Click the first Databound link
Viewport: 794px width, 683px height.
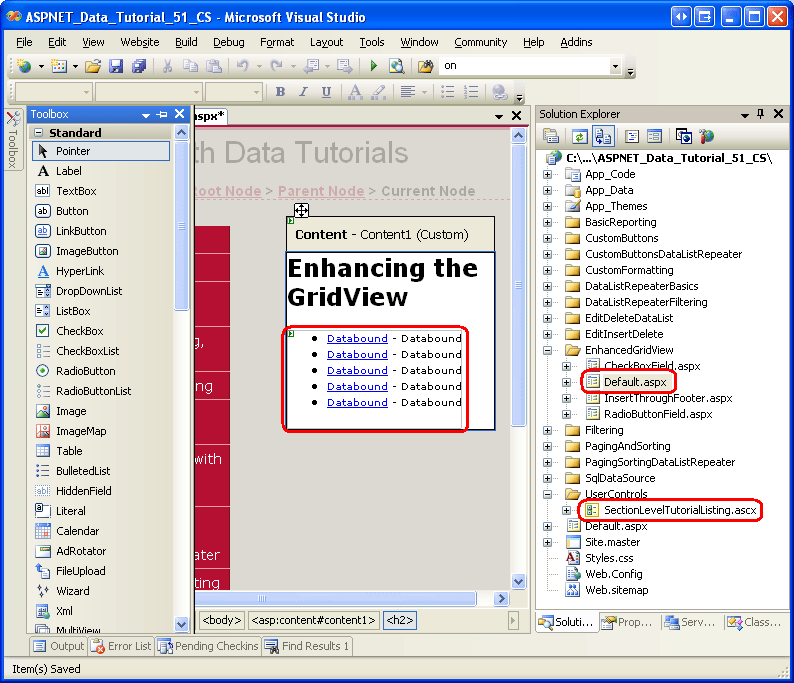[357, 338]
